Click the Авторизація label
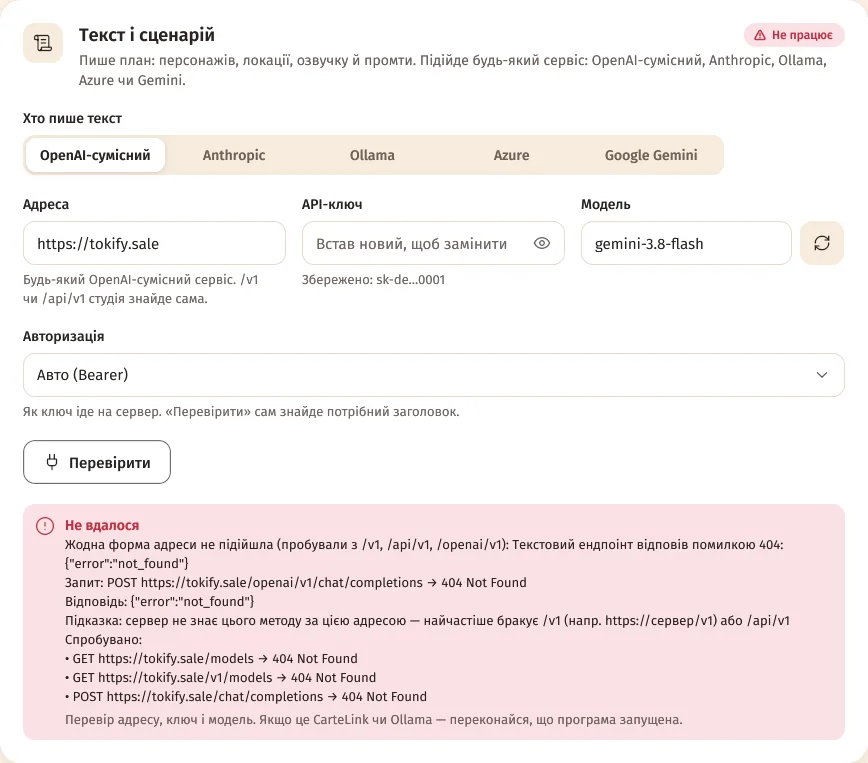This screenshot has width=868, height=763. 64,336
